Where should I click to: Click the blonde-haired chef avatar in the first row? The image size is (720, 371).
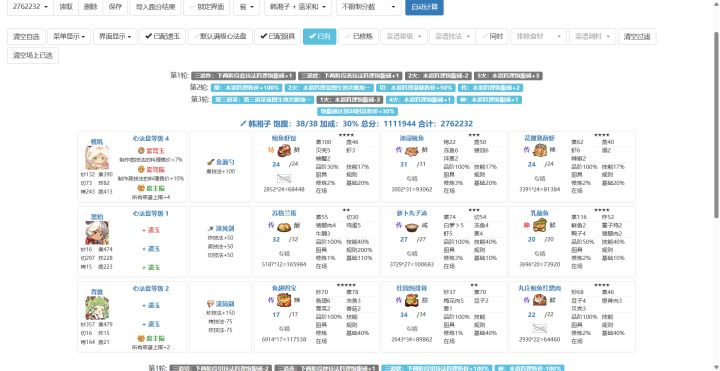coord(97,158)
